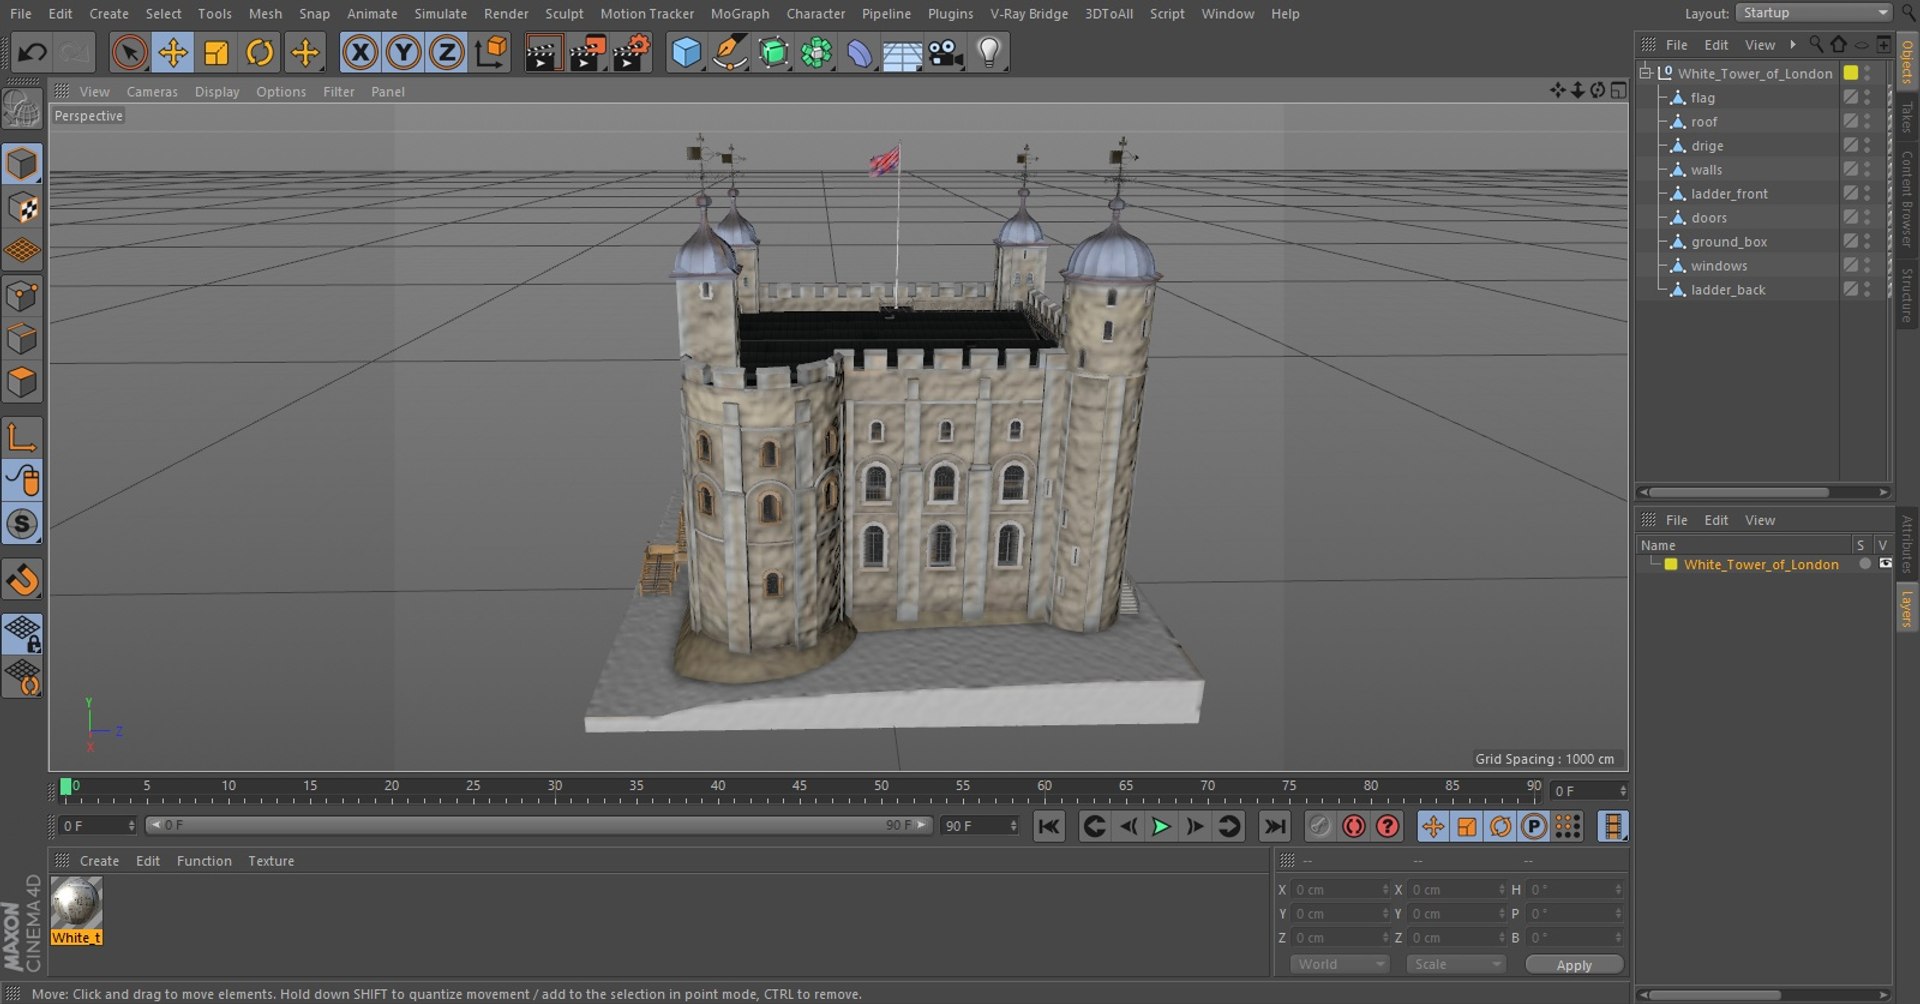
Task: Toggle Y axis lock
Action: pos(403,52)
